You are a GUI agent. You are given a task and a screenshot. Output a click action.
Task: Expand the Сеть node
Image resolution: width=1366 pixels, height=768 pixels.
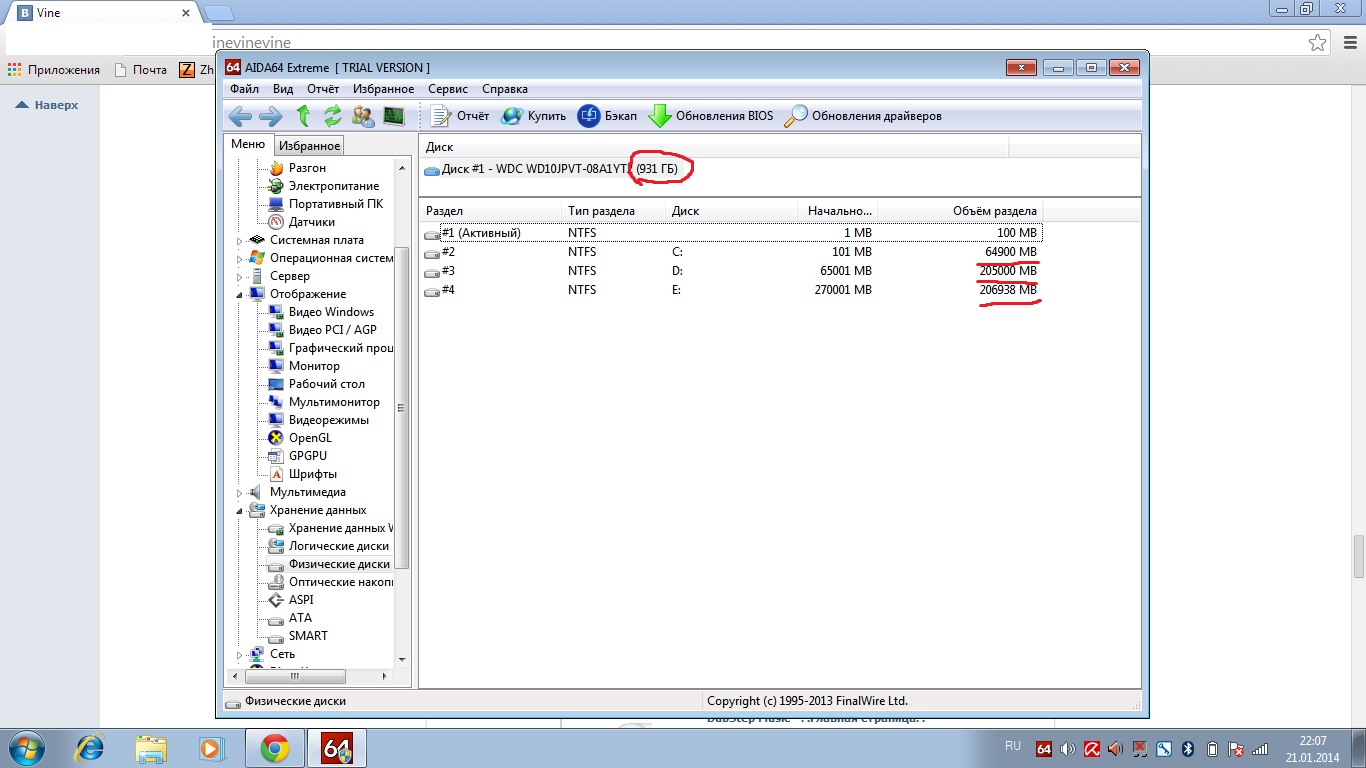[240, 655]
